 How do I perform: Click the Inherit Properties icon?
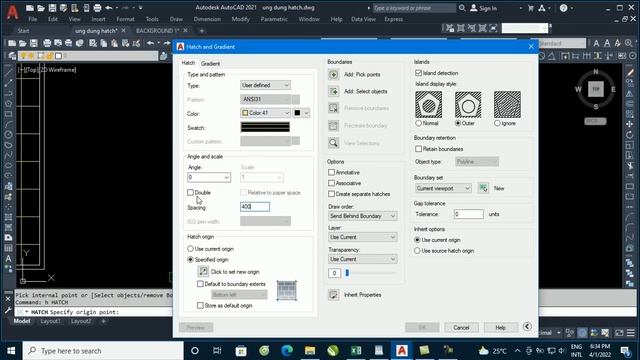click(x=333, y=295)
